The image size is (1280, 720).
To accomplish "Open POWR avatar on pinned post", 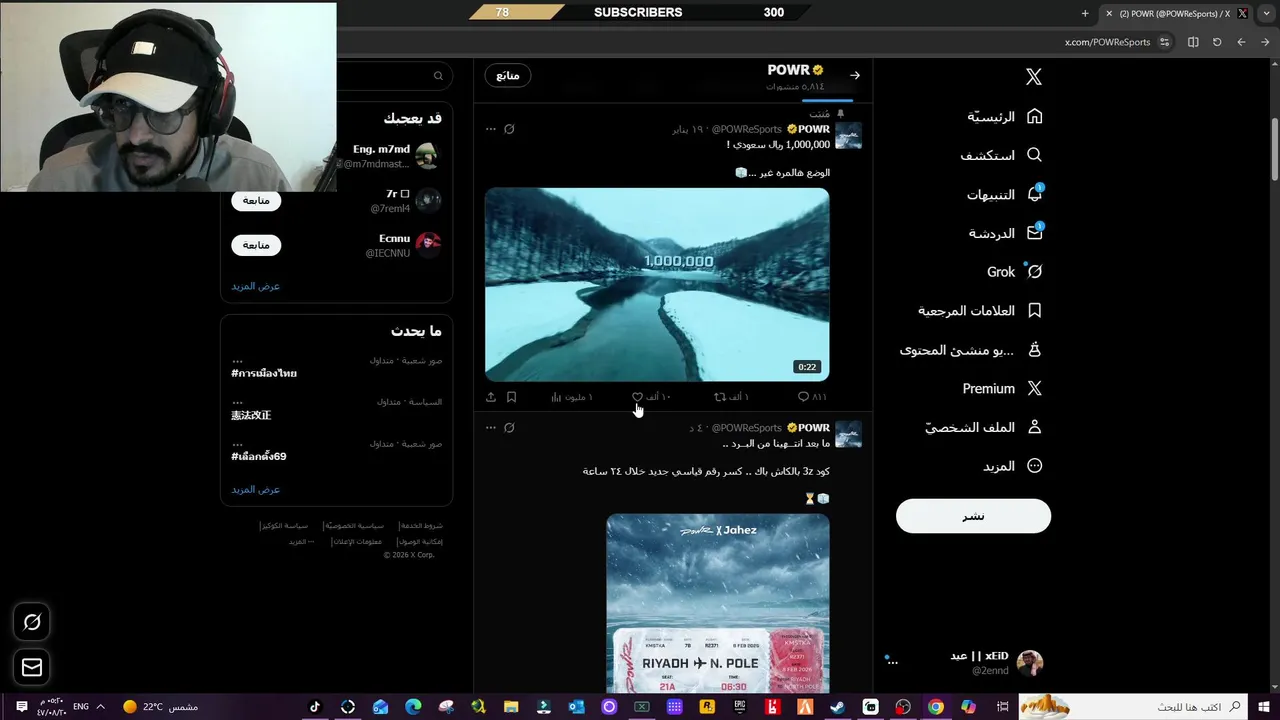I will (x=848, y=136).
